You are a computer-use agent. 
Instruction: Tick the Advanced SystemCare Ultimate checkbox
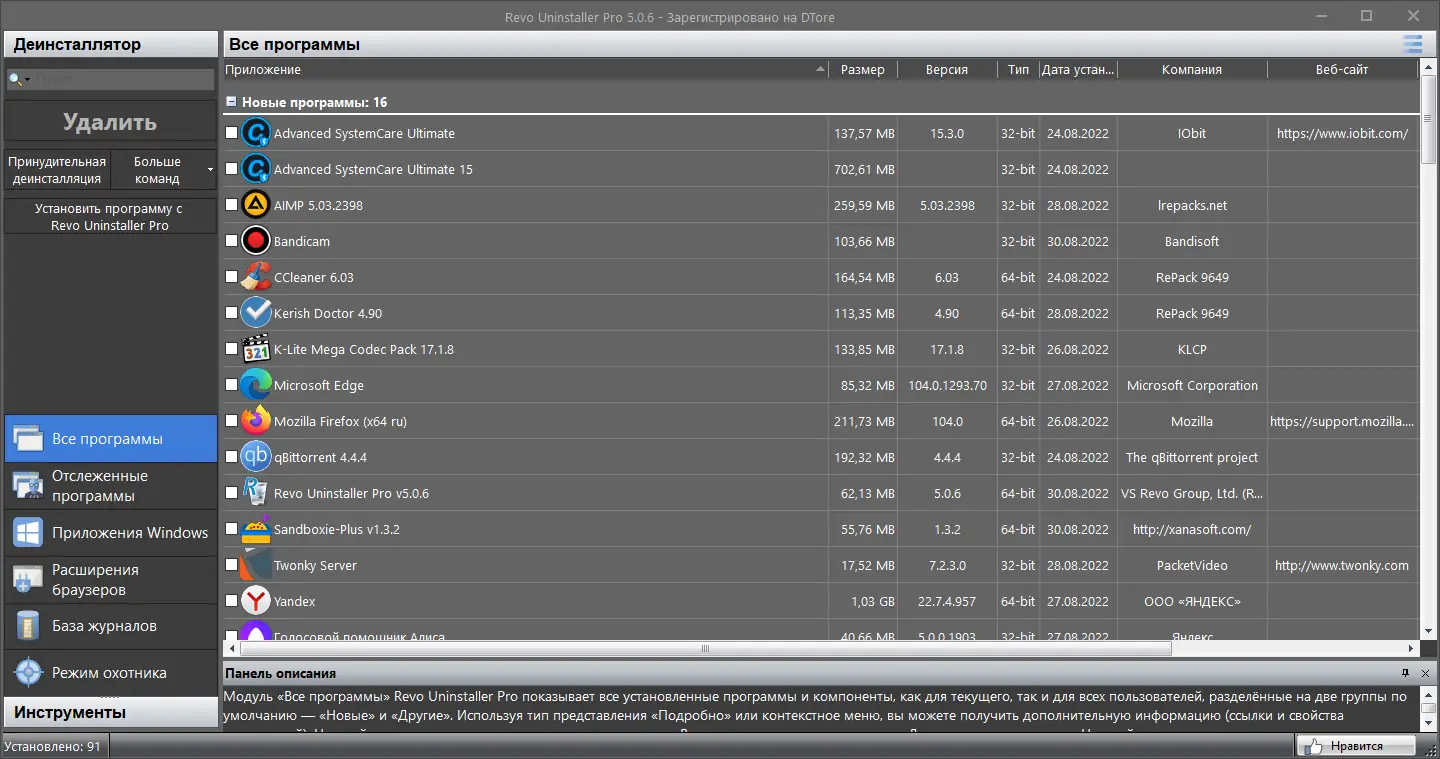click(x=232, y=132)
